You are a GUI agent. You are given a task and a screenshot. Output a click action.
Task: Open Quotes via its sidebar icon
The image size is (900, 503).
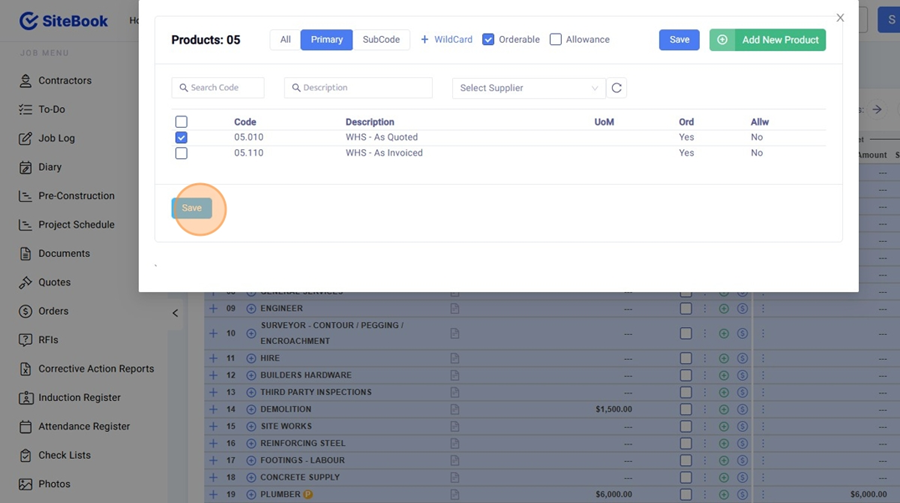pos(26,283)
